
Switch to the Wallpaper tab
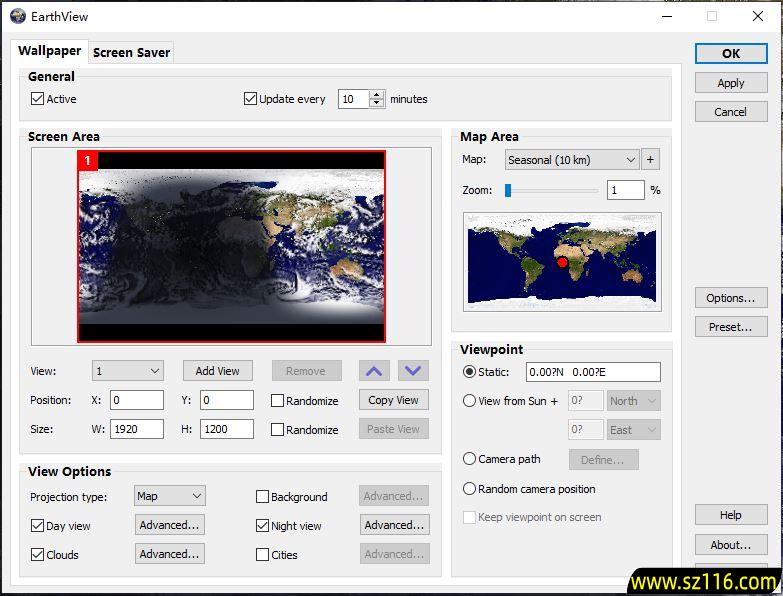coord(49,51)
